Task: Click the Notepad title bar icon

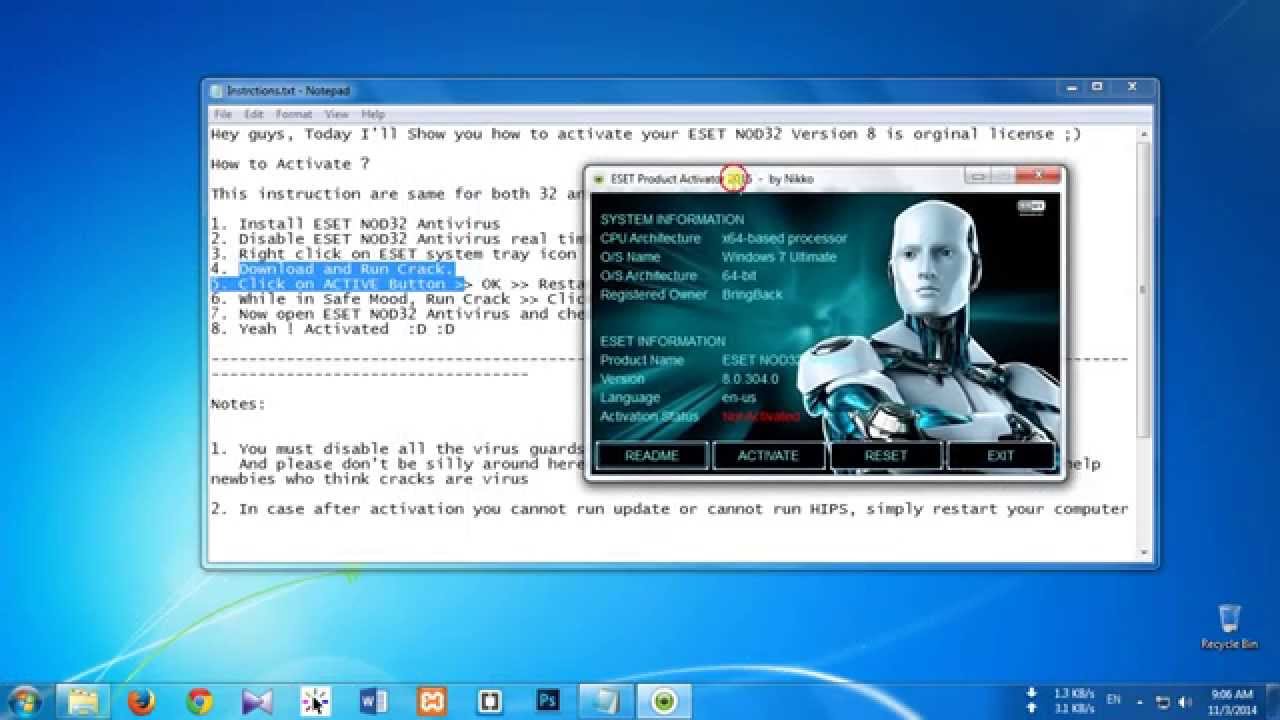Action: coord(216,91)
